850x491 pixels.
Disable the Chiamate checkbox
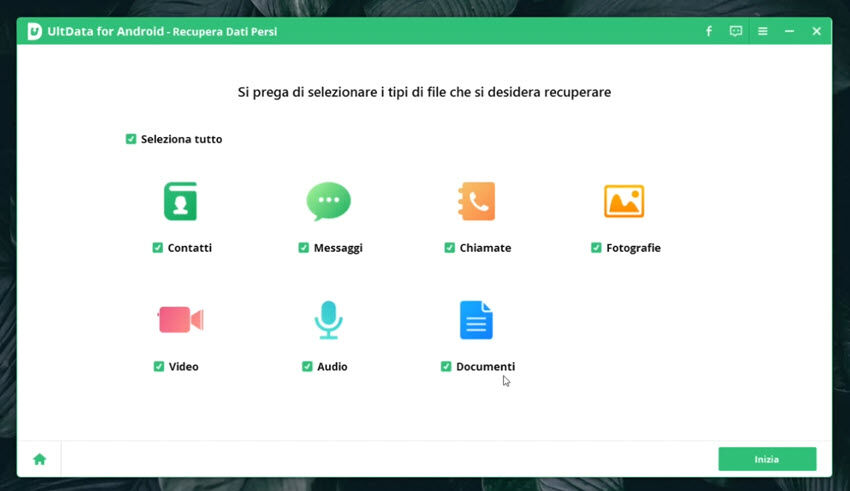(450, 248)
